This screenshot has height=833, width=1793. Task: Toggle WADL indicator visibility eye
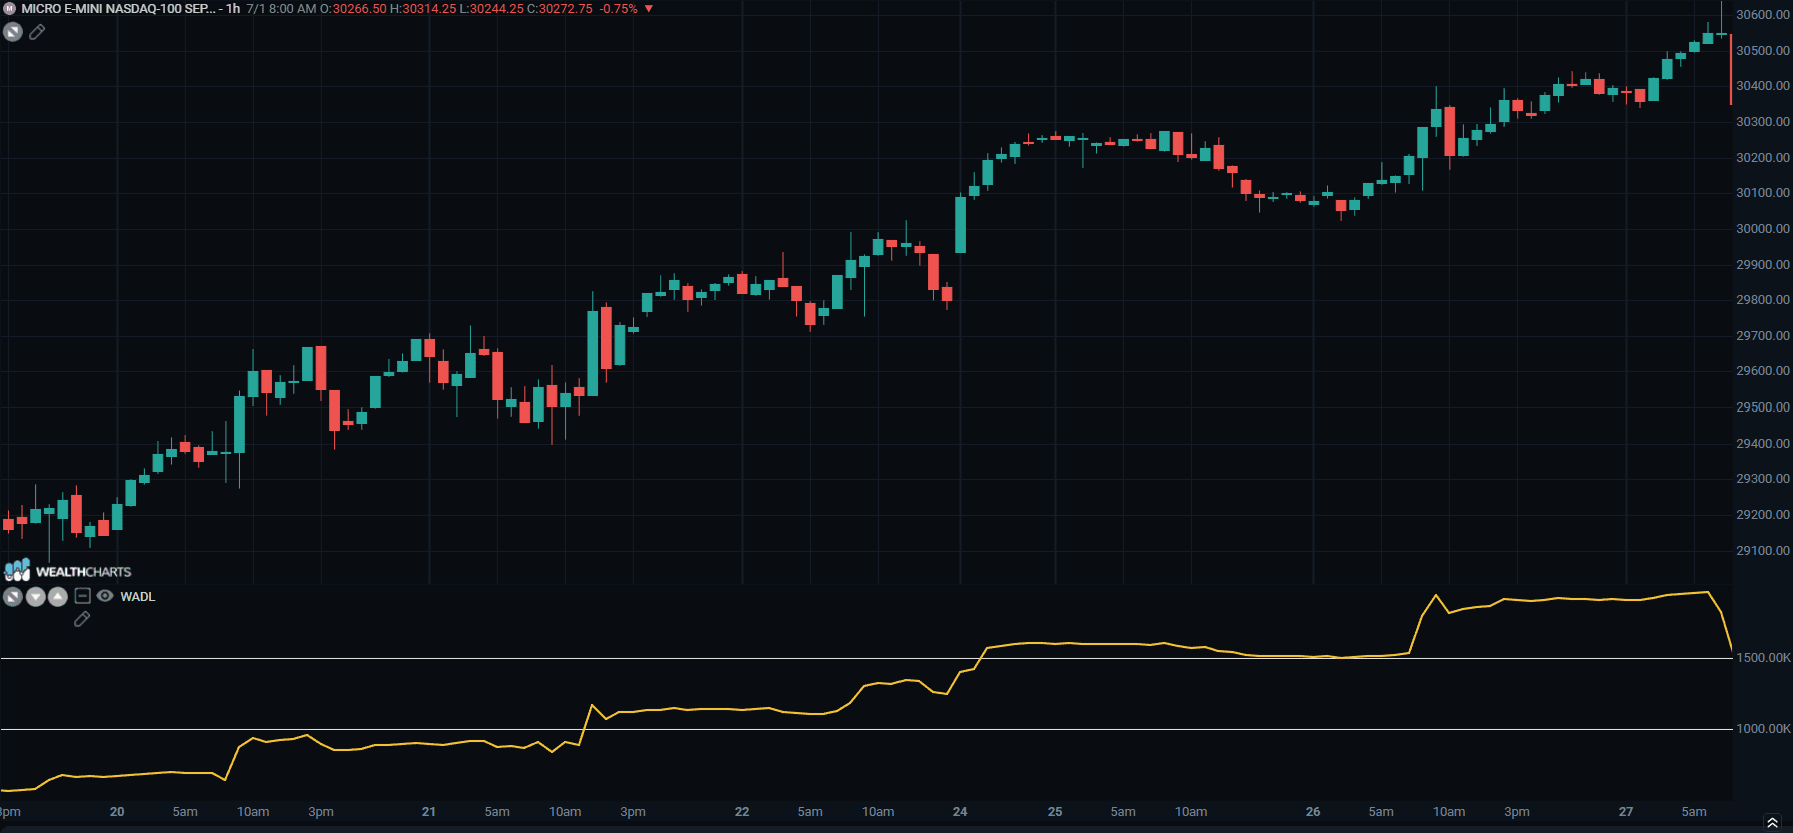coord(105,596)
